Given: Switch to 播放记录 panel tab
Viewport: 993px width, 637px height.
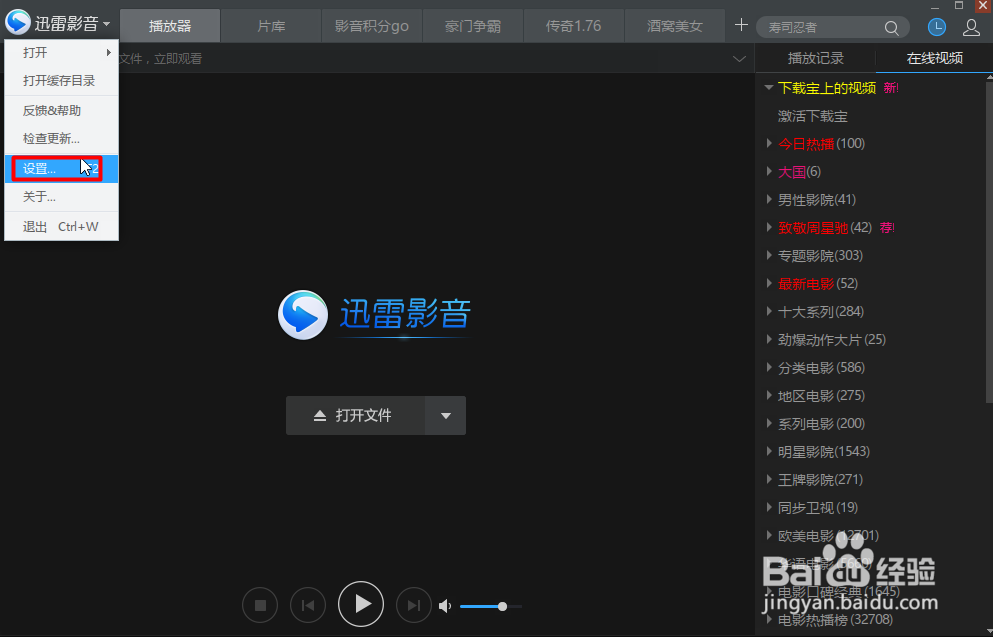Looking at the screenshot, I should 816,58.
